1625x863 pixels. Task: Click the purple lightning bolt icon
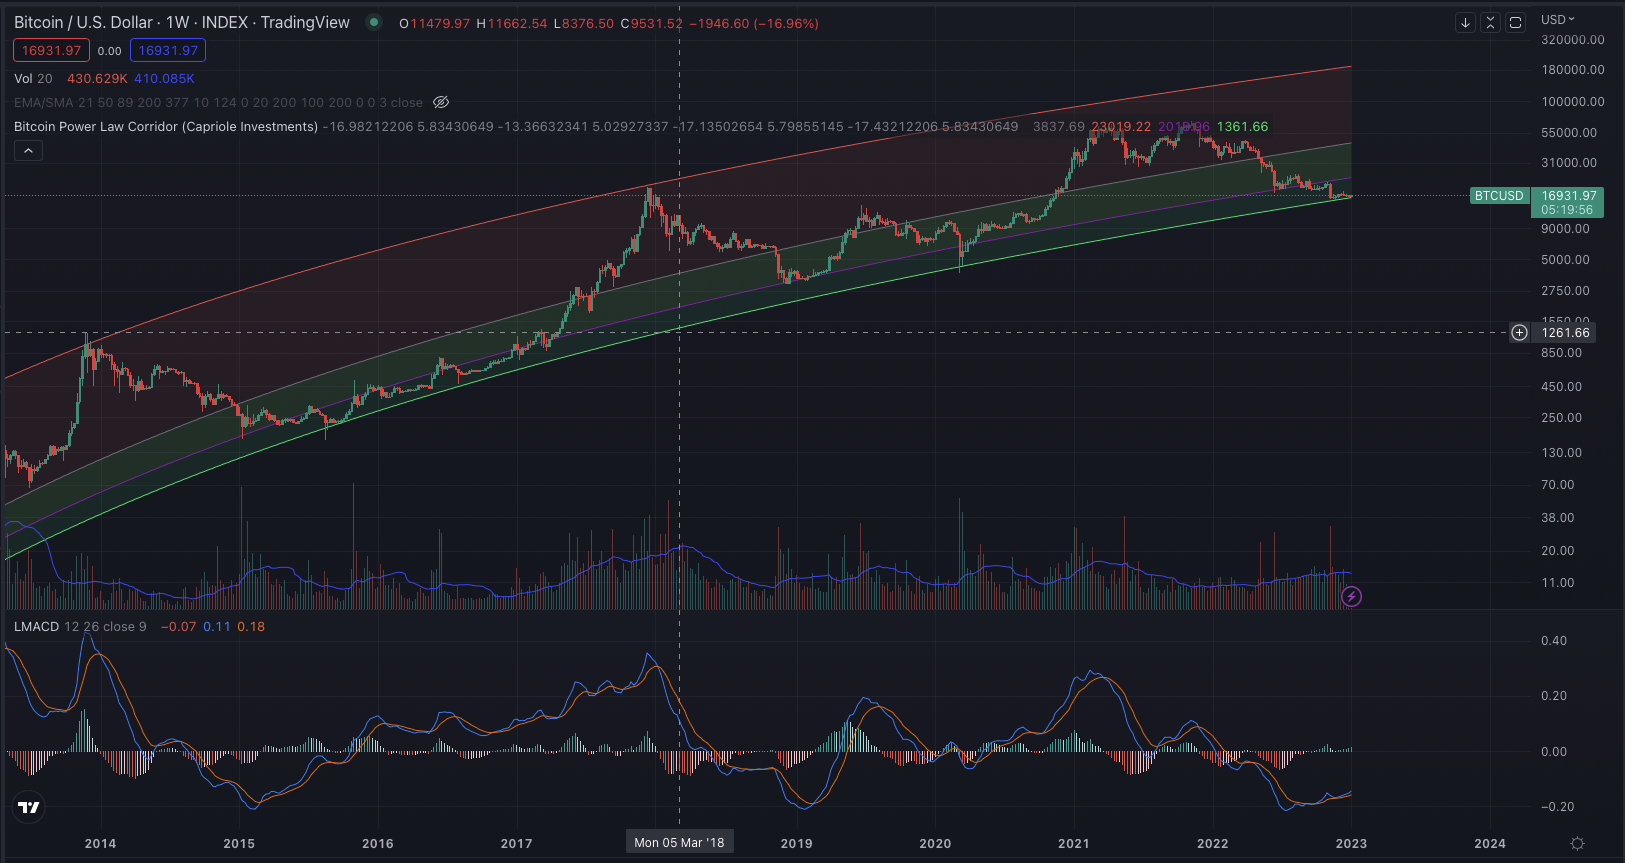click(1351, 597)
